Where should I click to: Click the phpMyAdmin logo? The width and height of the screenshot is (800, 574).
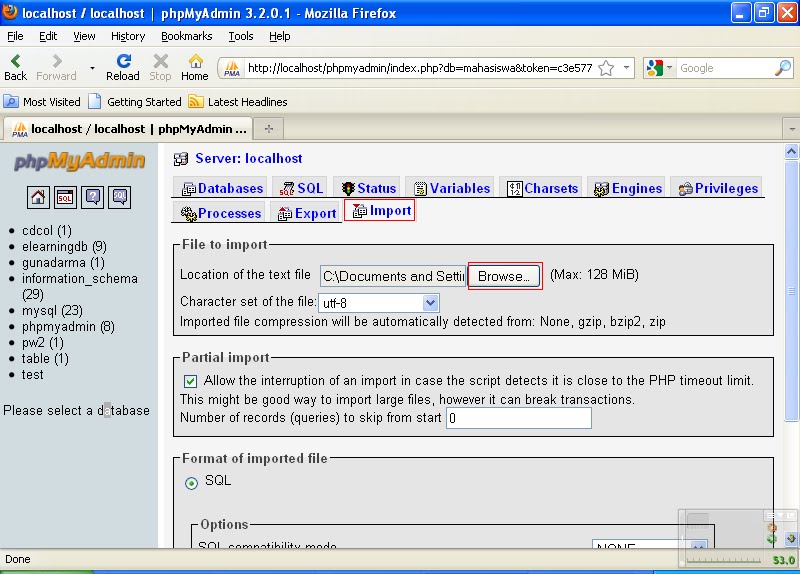[79, 161]
